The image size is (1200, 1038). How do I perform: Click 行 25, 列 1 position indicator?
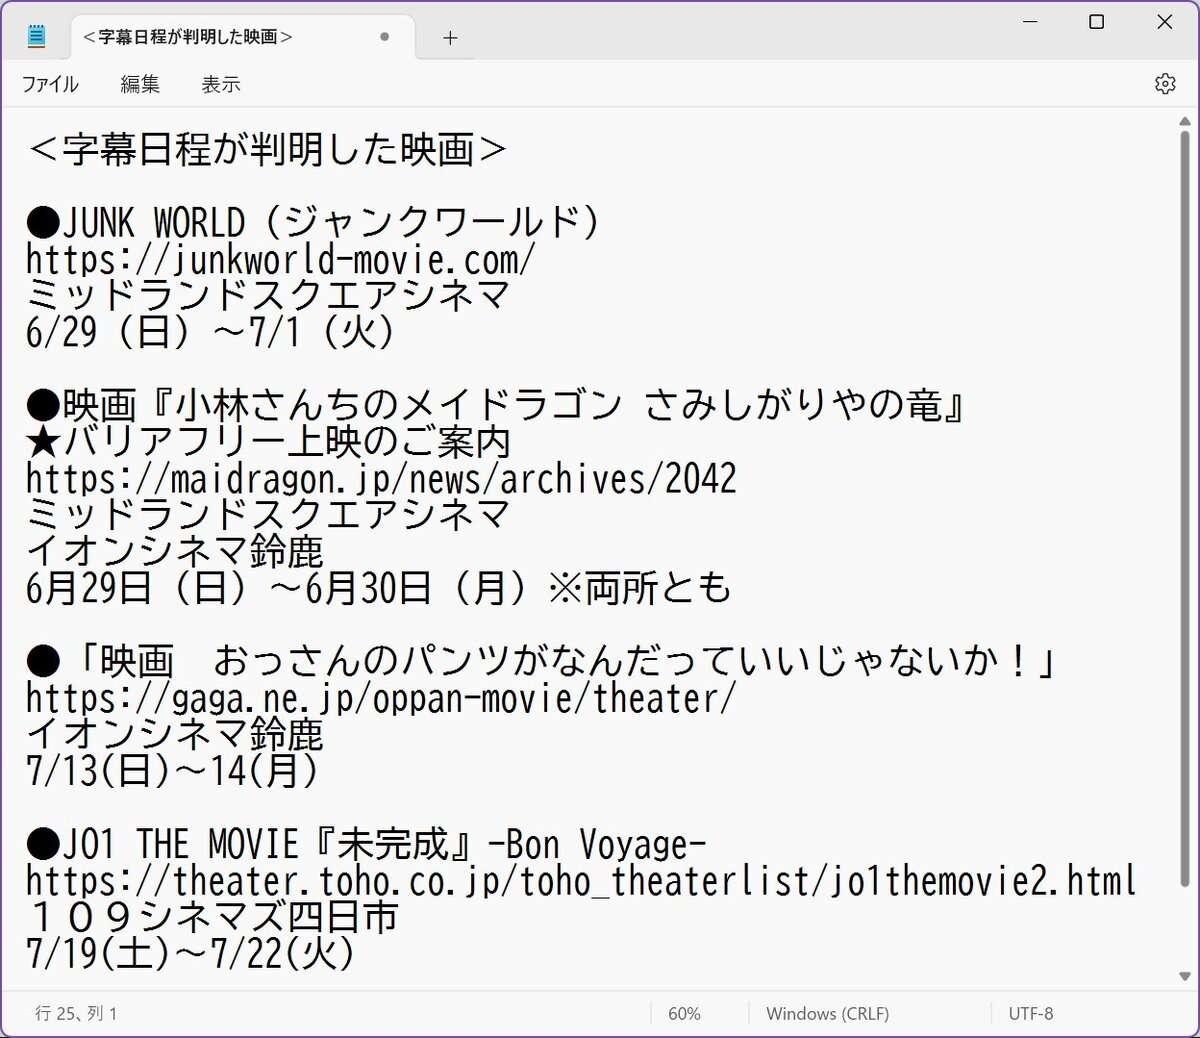tap(76, 1013)
